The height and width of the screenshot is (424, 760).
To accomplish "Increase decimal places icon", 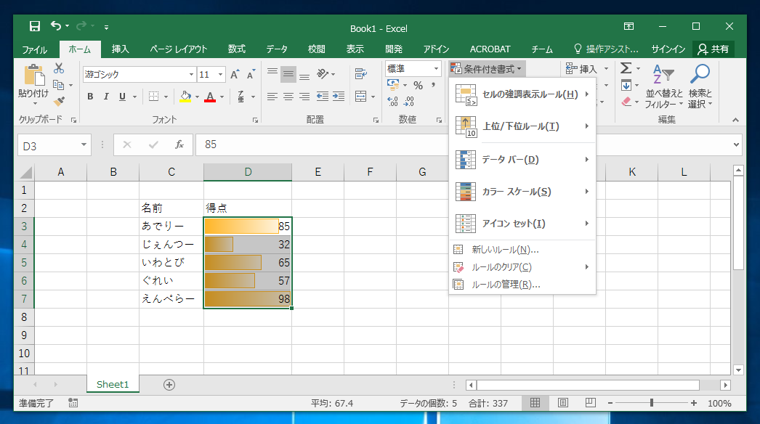I will (393, 101).
